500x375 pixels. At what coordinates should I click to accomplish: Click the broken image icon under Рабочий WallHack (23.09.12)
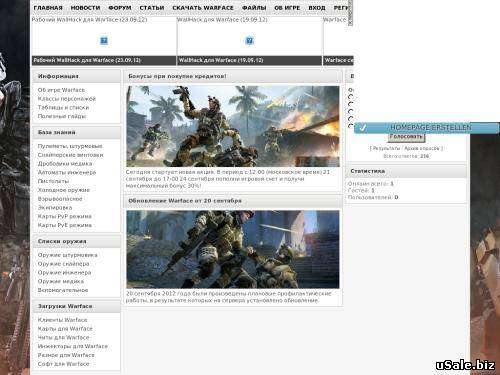click(x=104, y=41)
